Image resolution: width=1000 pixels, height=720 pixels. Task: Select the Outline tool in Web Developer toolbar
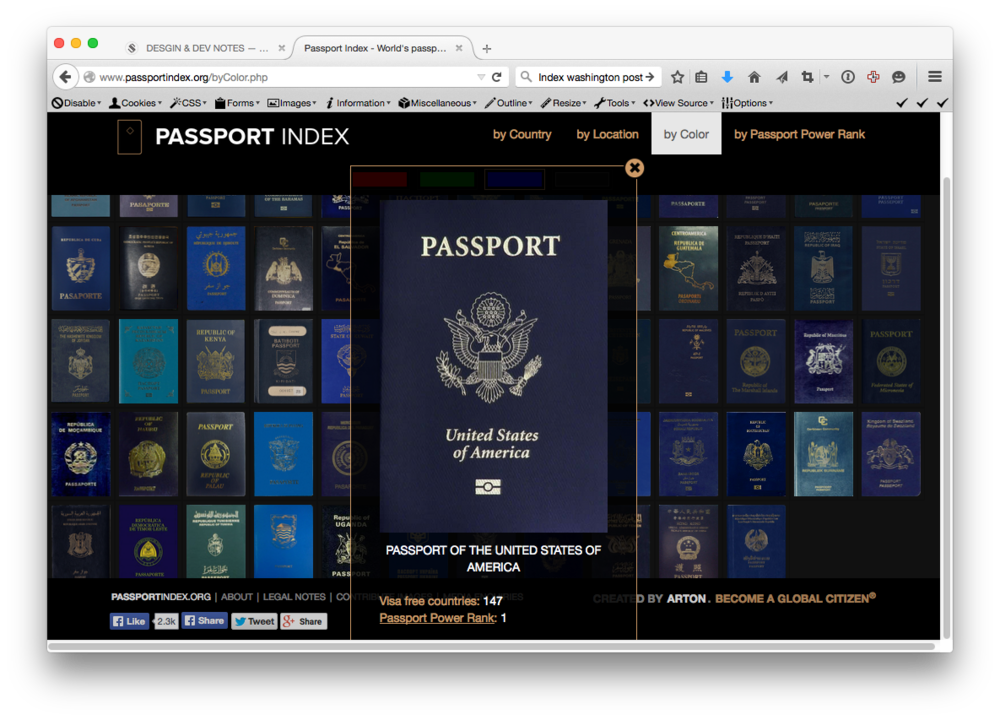(508, 102)
